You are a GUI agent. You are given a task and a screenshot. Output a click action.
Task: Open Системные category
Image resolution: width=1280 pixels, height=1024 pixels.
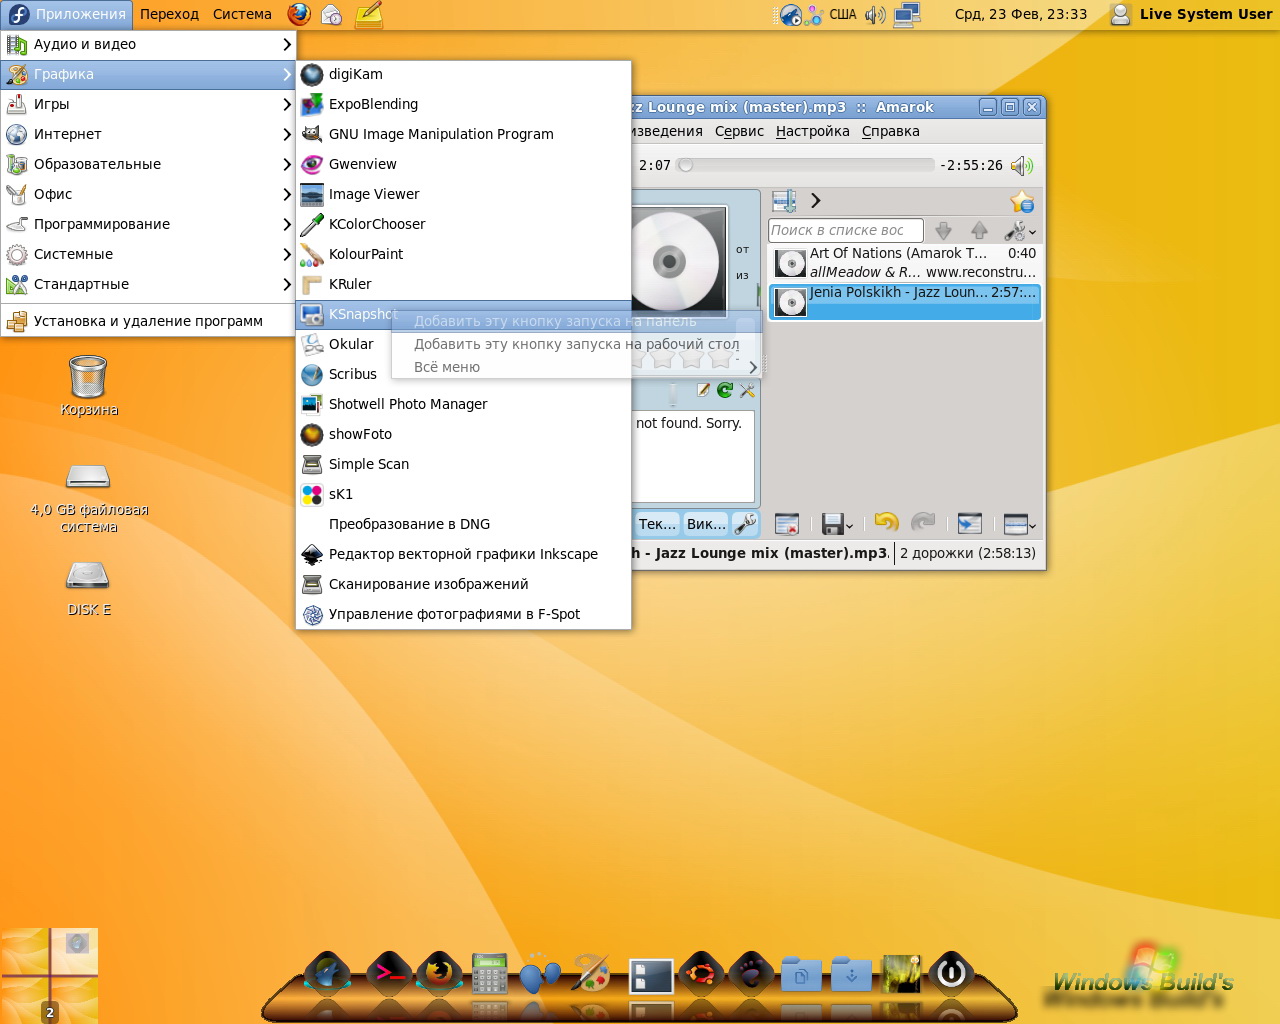(x=149, y=254)
